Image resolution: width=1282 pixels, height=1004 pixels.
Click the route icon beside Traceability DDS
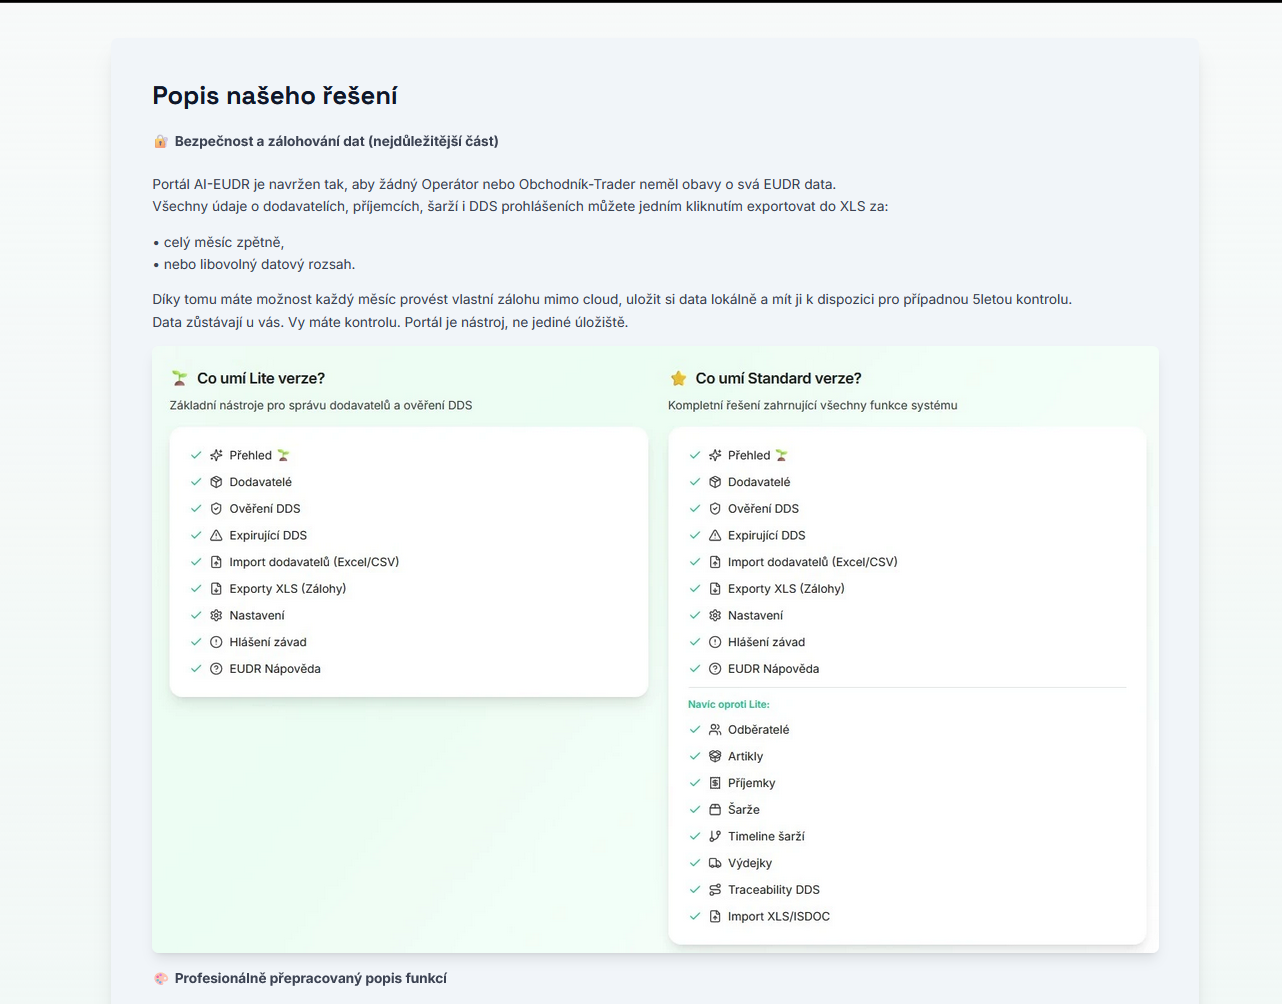click(x=715, y=890)
